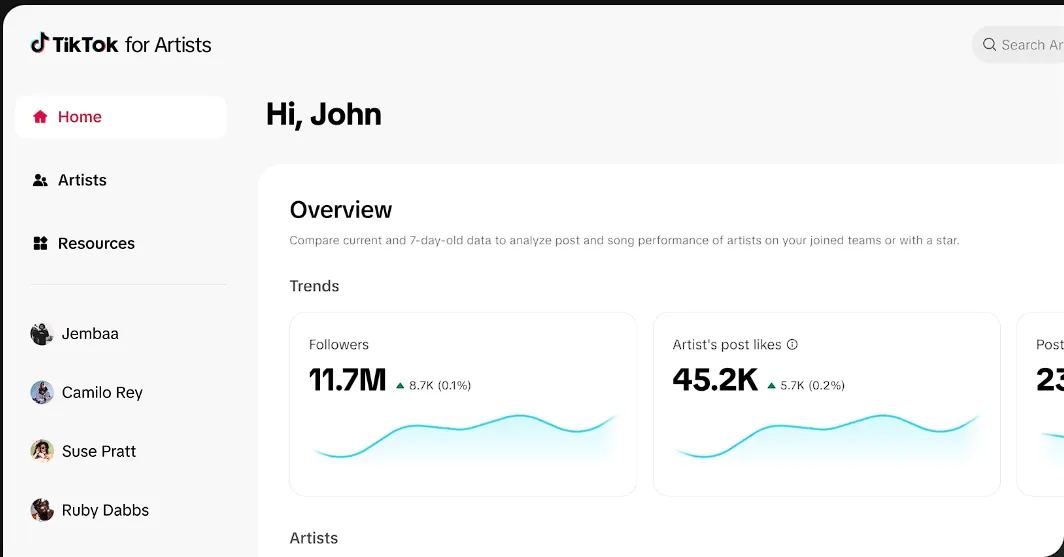1064x557 pixels.
Task: Click the 8.7K (0.1%) change indicator
Action: click(x=434, y=385)
